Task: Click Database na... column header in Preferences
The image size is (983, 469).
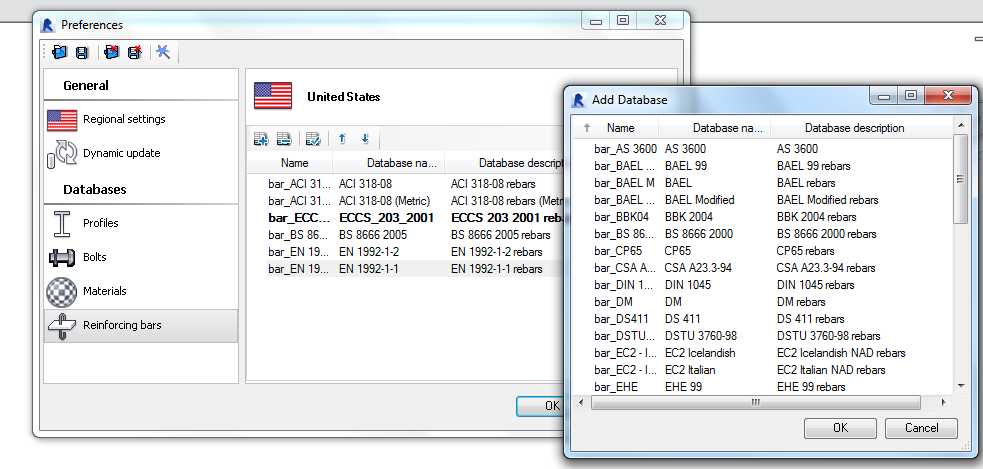Action: (389, 163)
